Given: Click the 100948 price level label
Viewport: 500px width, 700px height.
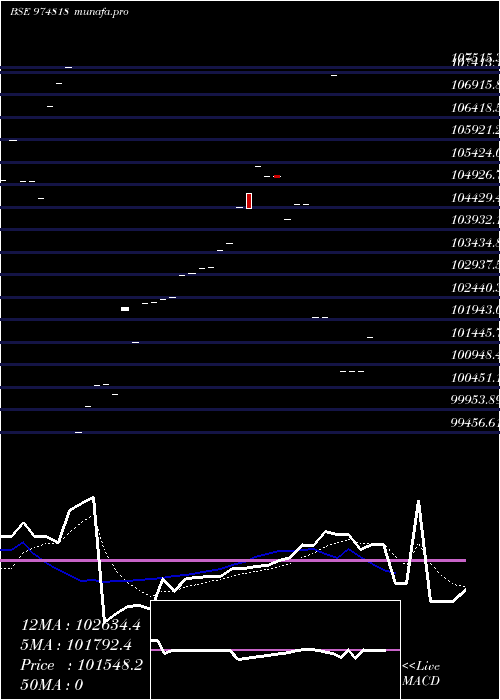Looking at the screenshot, I should (x=475, y=355).
